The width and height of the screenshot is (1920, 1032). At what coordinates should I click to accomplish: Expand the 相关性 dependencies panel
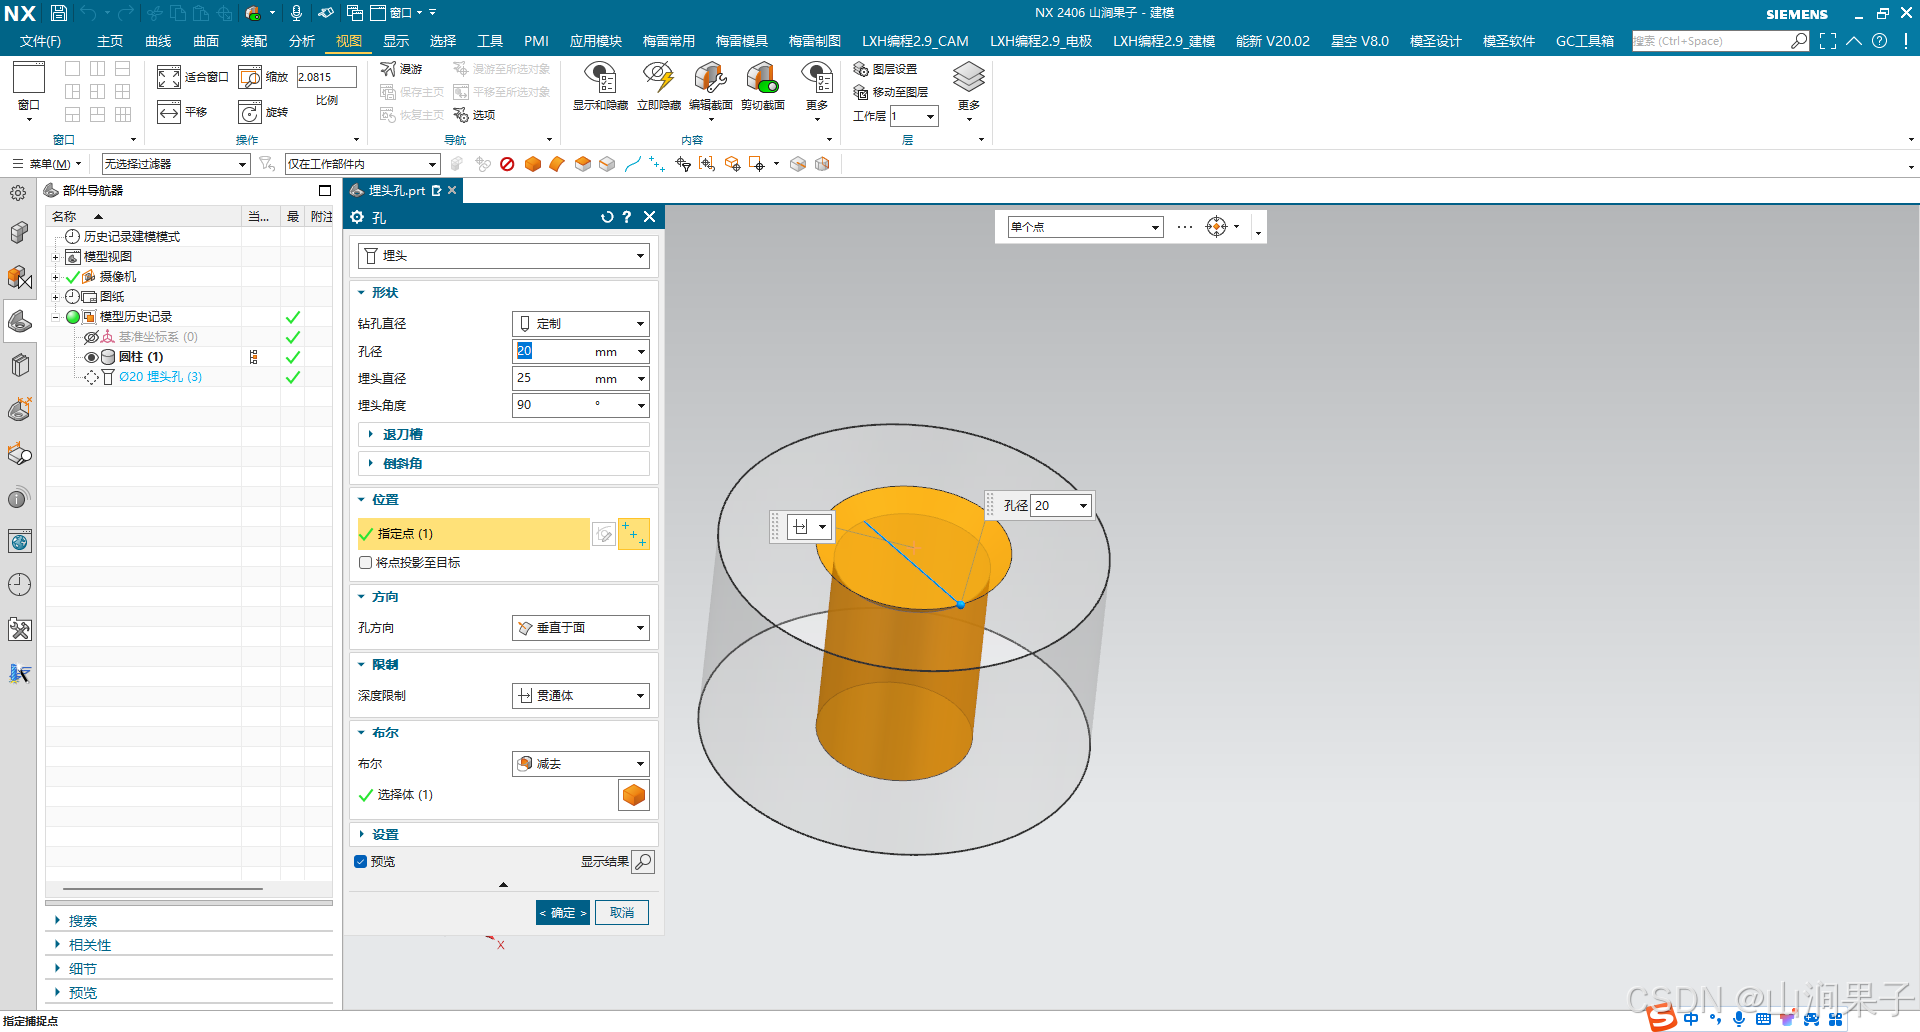click(189, 945)
